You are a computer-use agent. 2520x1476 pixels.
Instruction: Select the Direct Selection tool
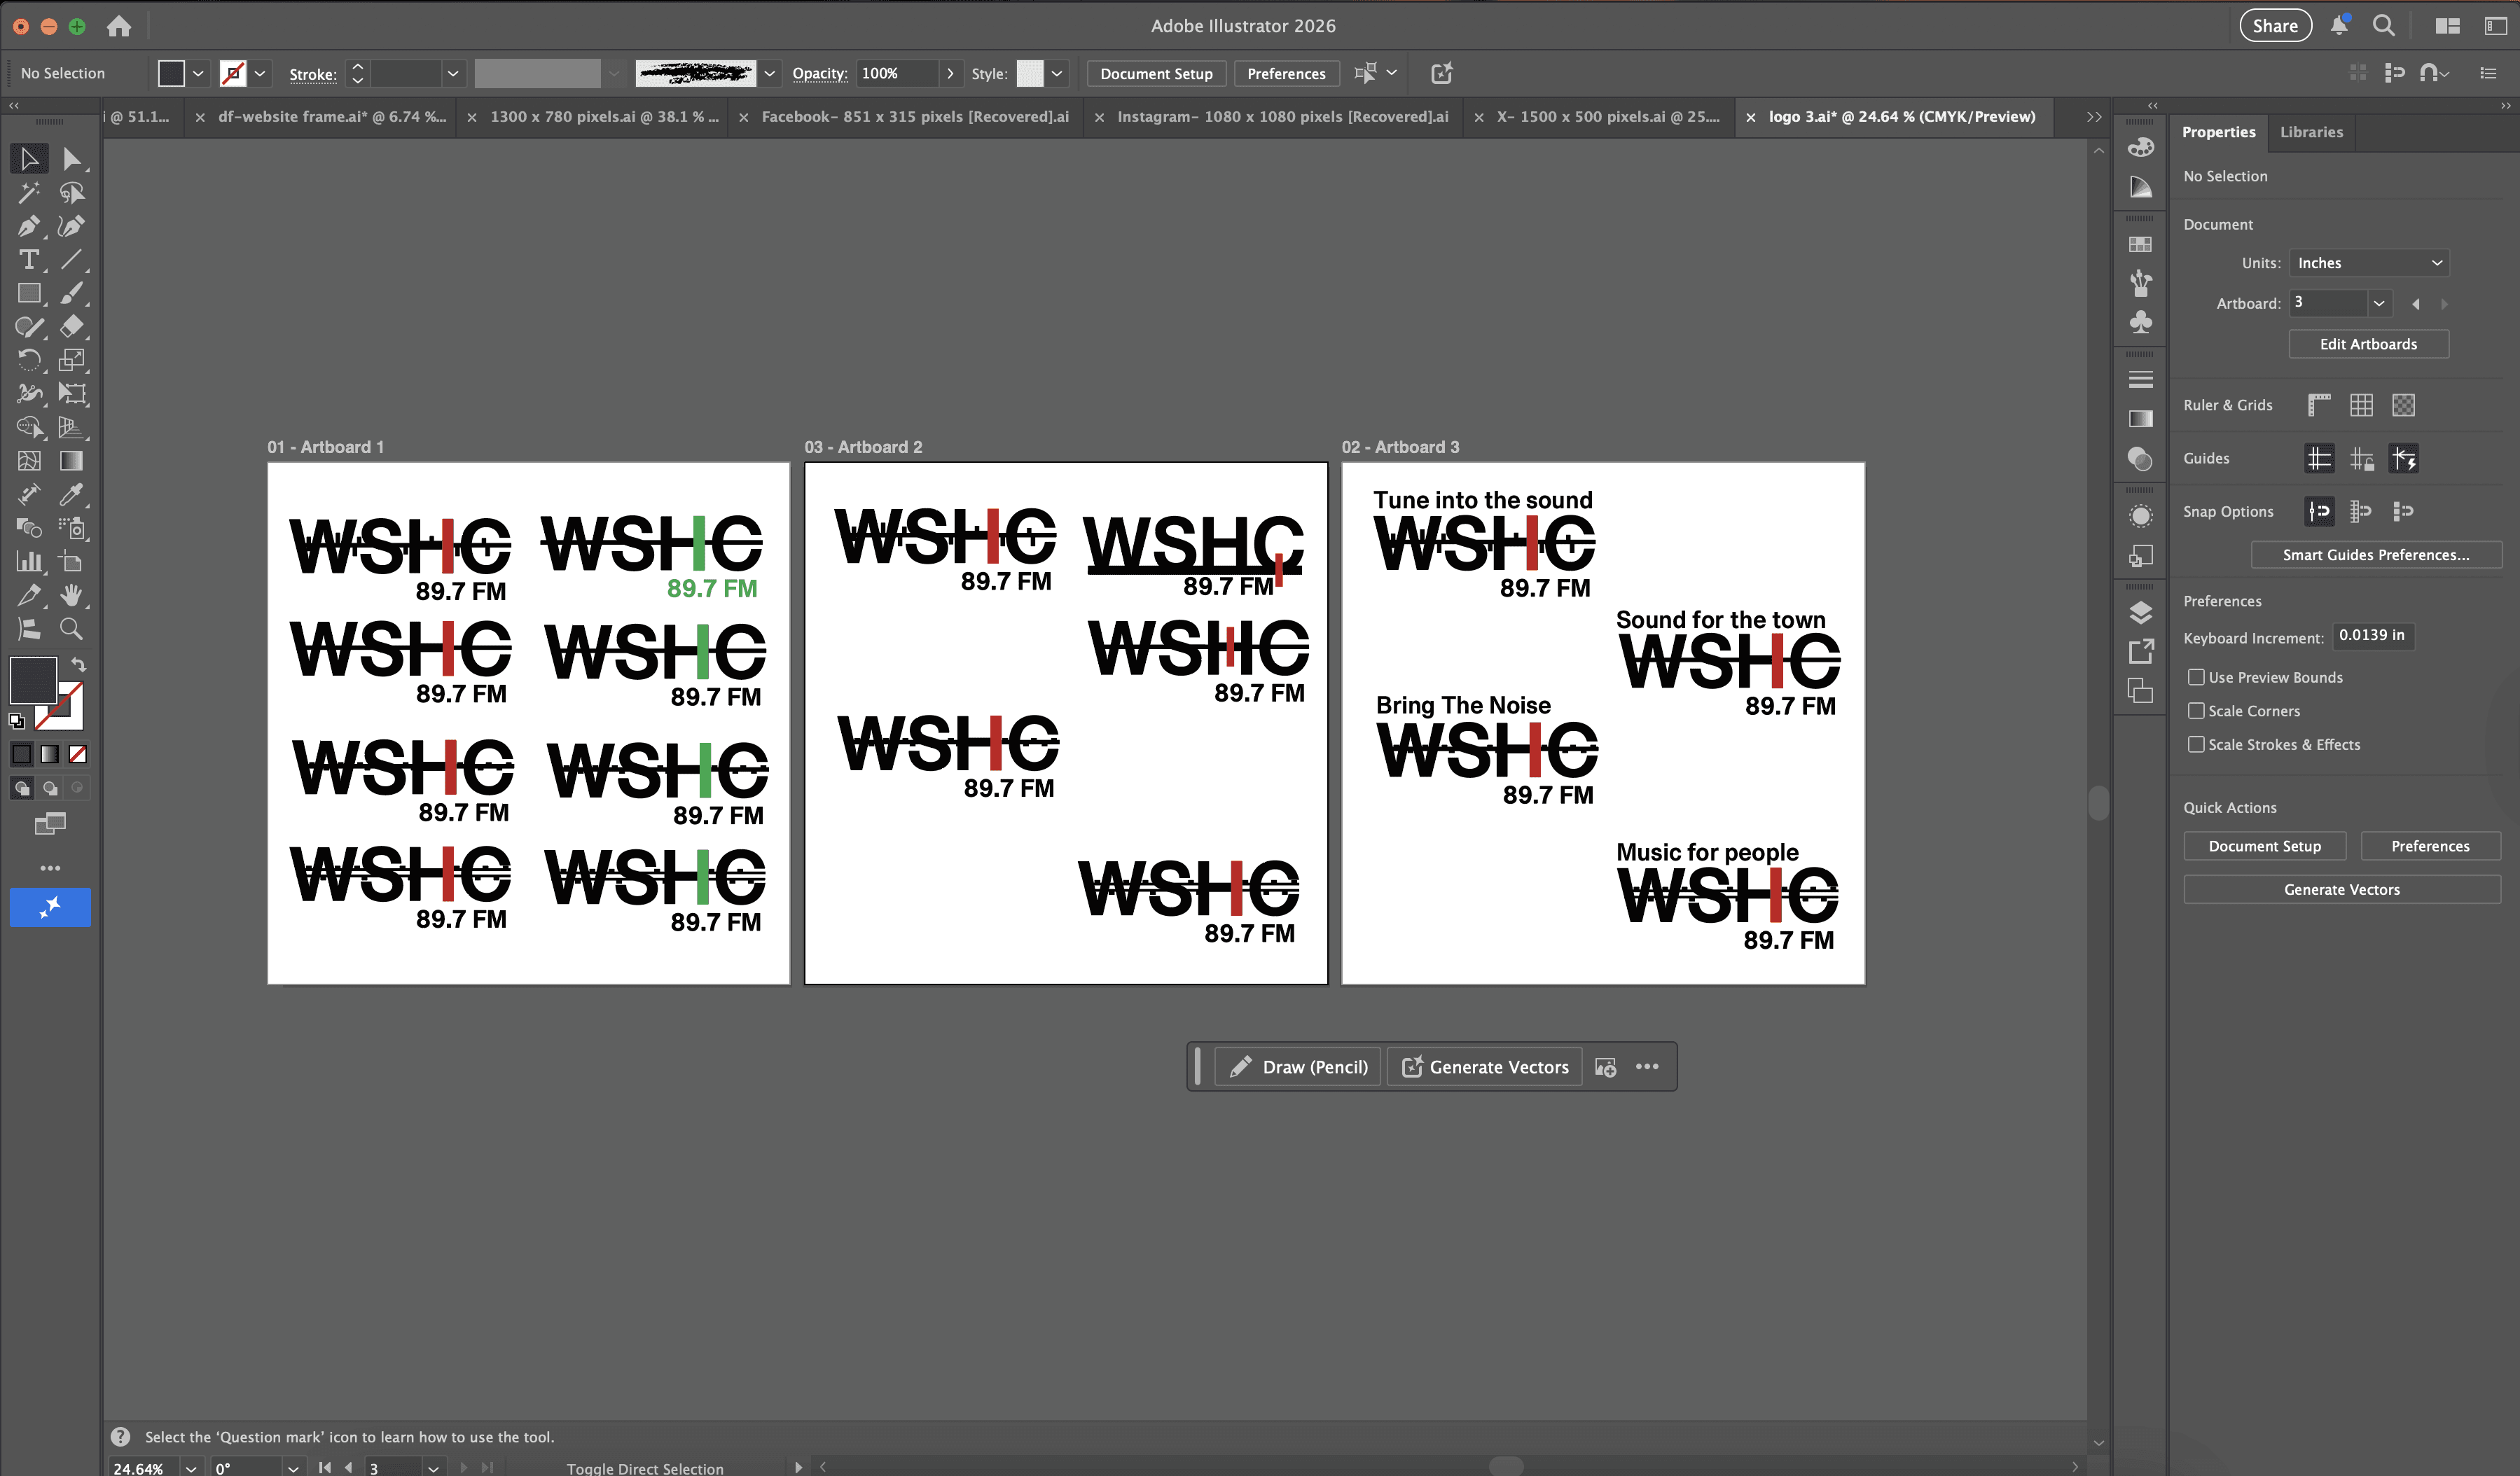71,159
